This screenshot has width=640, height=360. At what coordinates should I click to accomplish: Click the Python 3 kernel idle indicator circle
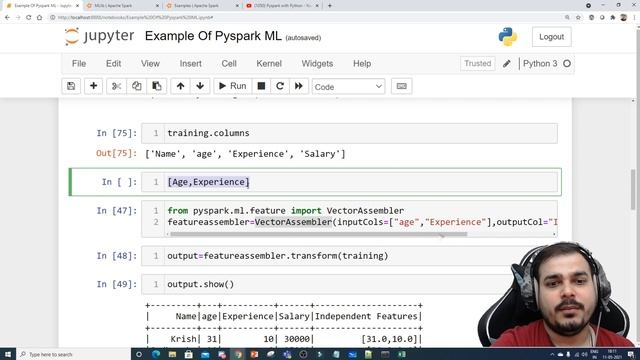[x=567, y=64]
